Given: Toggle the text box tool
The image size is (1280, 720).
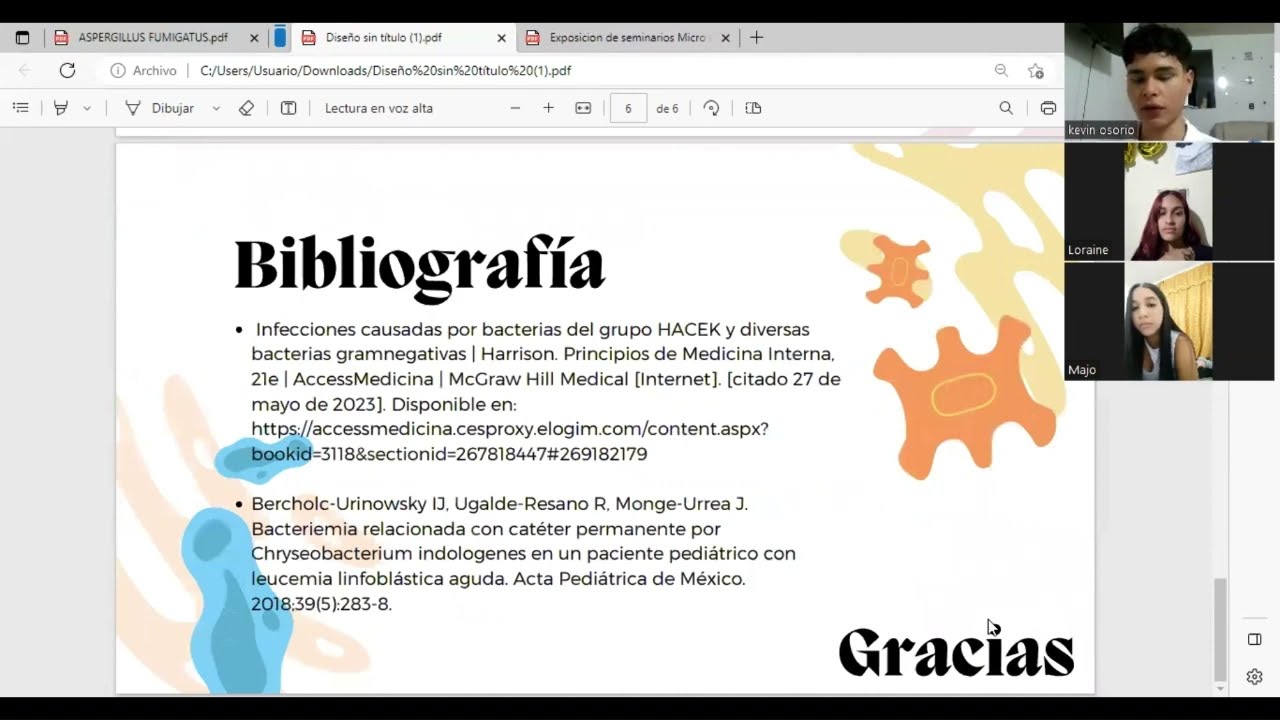Looking at the screenshot, I should click(289, 108).
